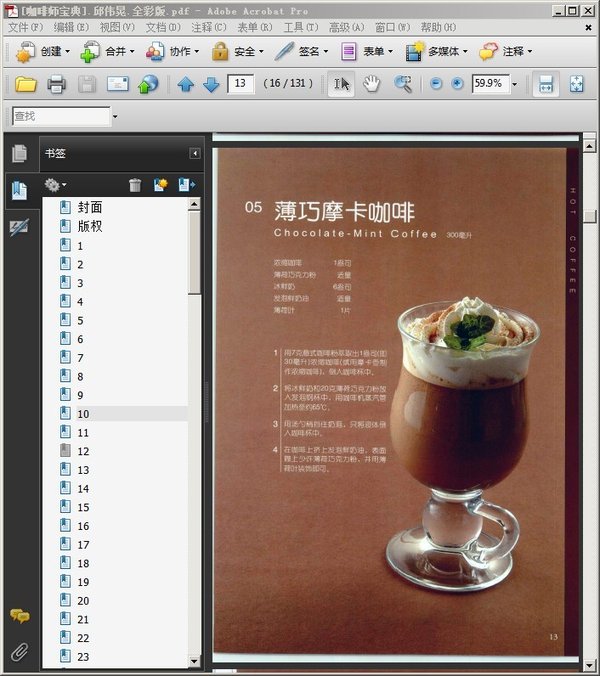600x676 pixels.
Task: Click the bookmark list scrollbar thumb
Action: coord(194,253)
